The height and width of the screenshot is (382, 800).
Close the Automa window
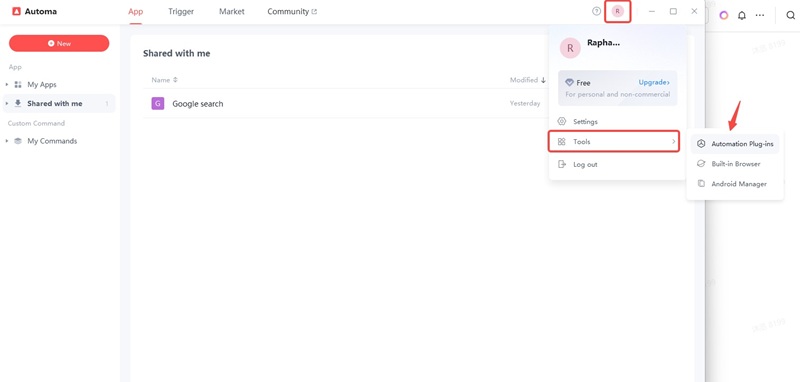(x=694, y=11)
